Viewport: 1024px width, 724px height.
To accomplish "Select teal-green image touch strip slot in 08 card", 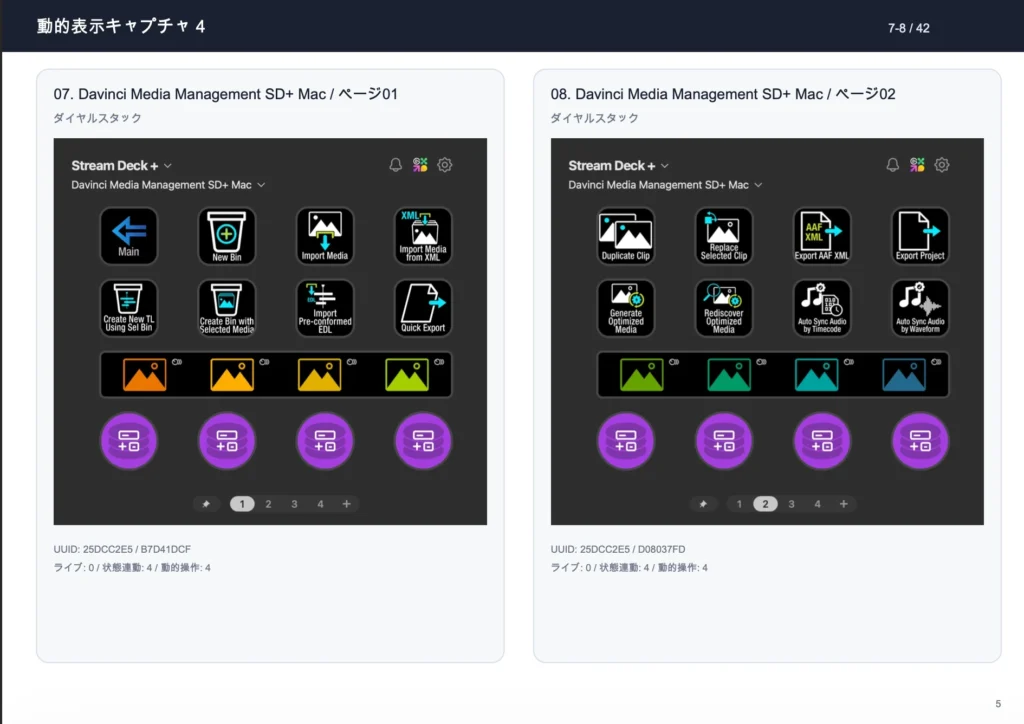I will 729,375.
